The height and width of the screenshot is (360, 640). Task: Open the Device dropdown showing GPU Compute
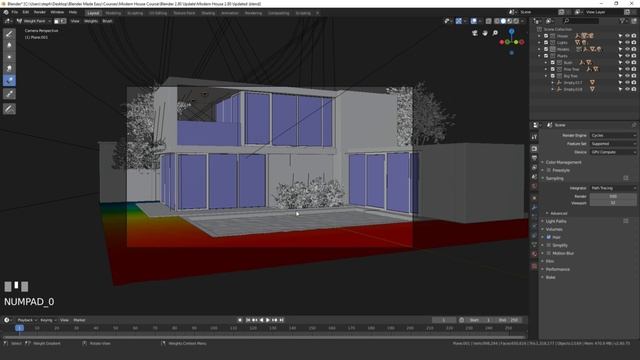coord(613,152)
